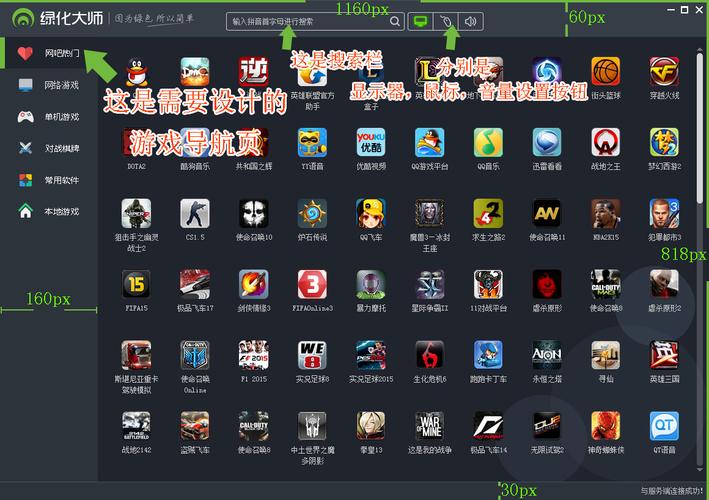This screenshot has width=709, height=500.
Task: Click the 绿化大师 logo
Action: coord(58,18)
